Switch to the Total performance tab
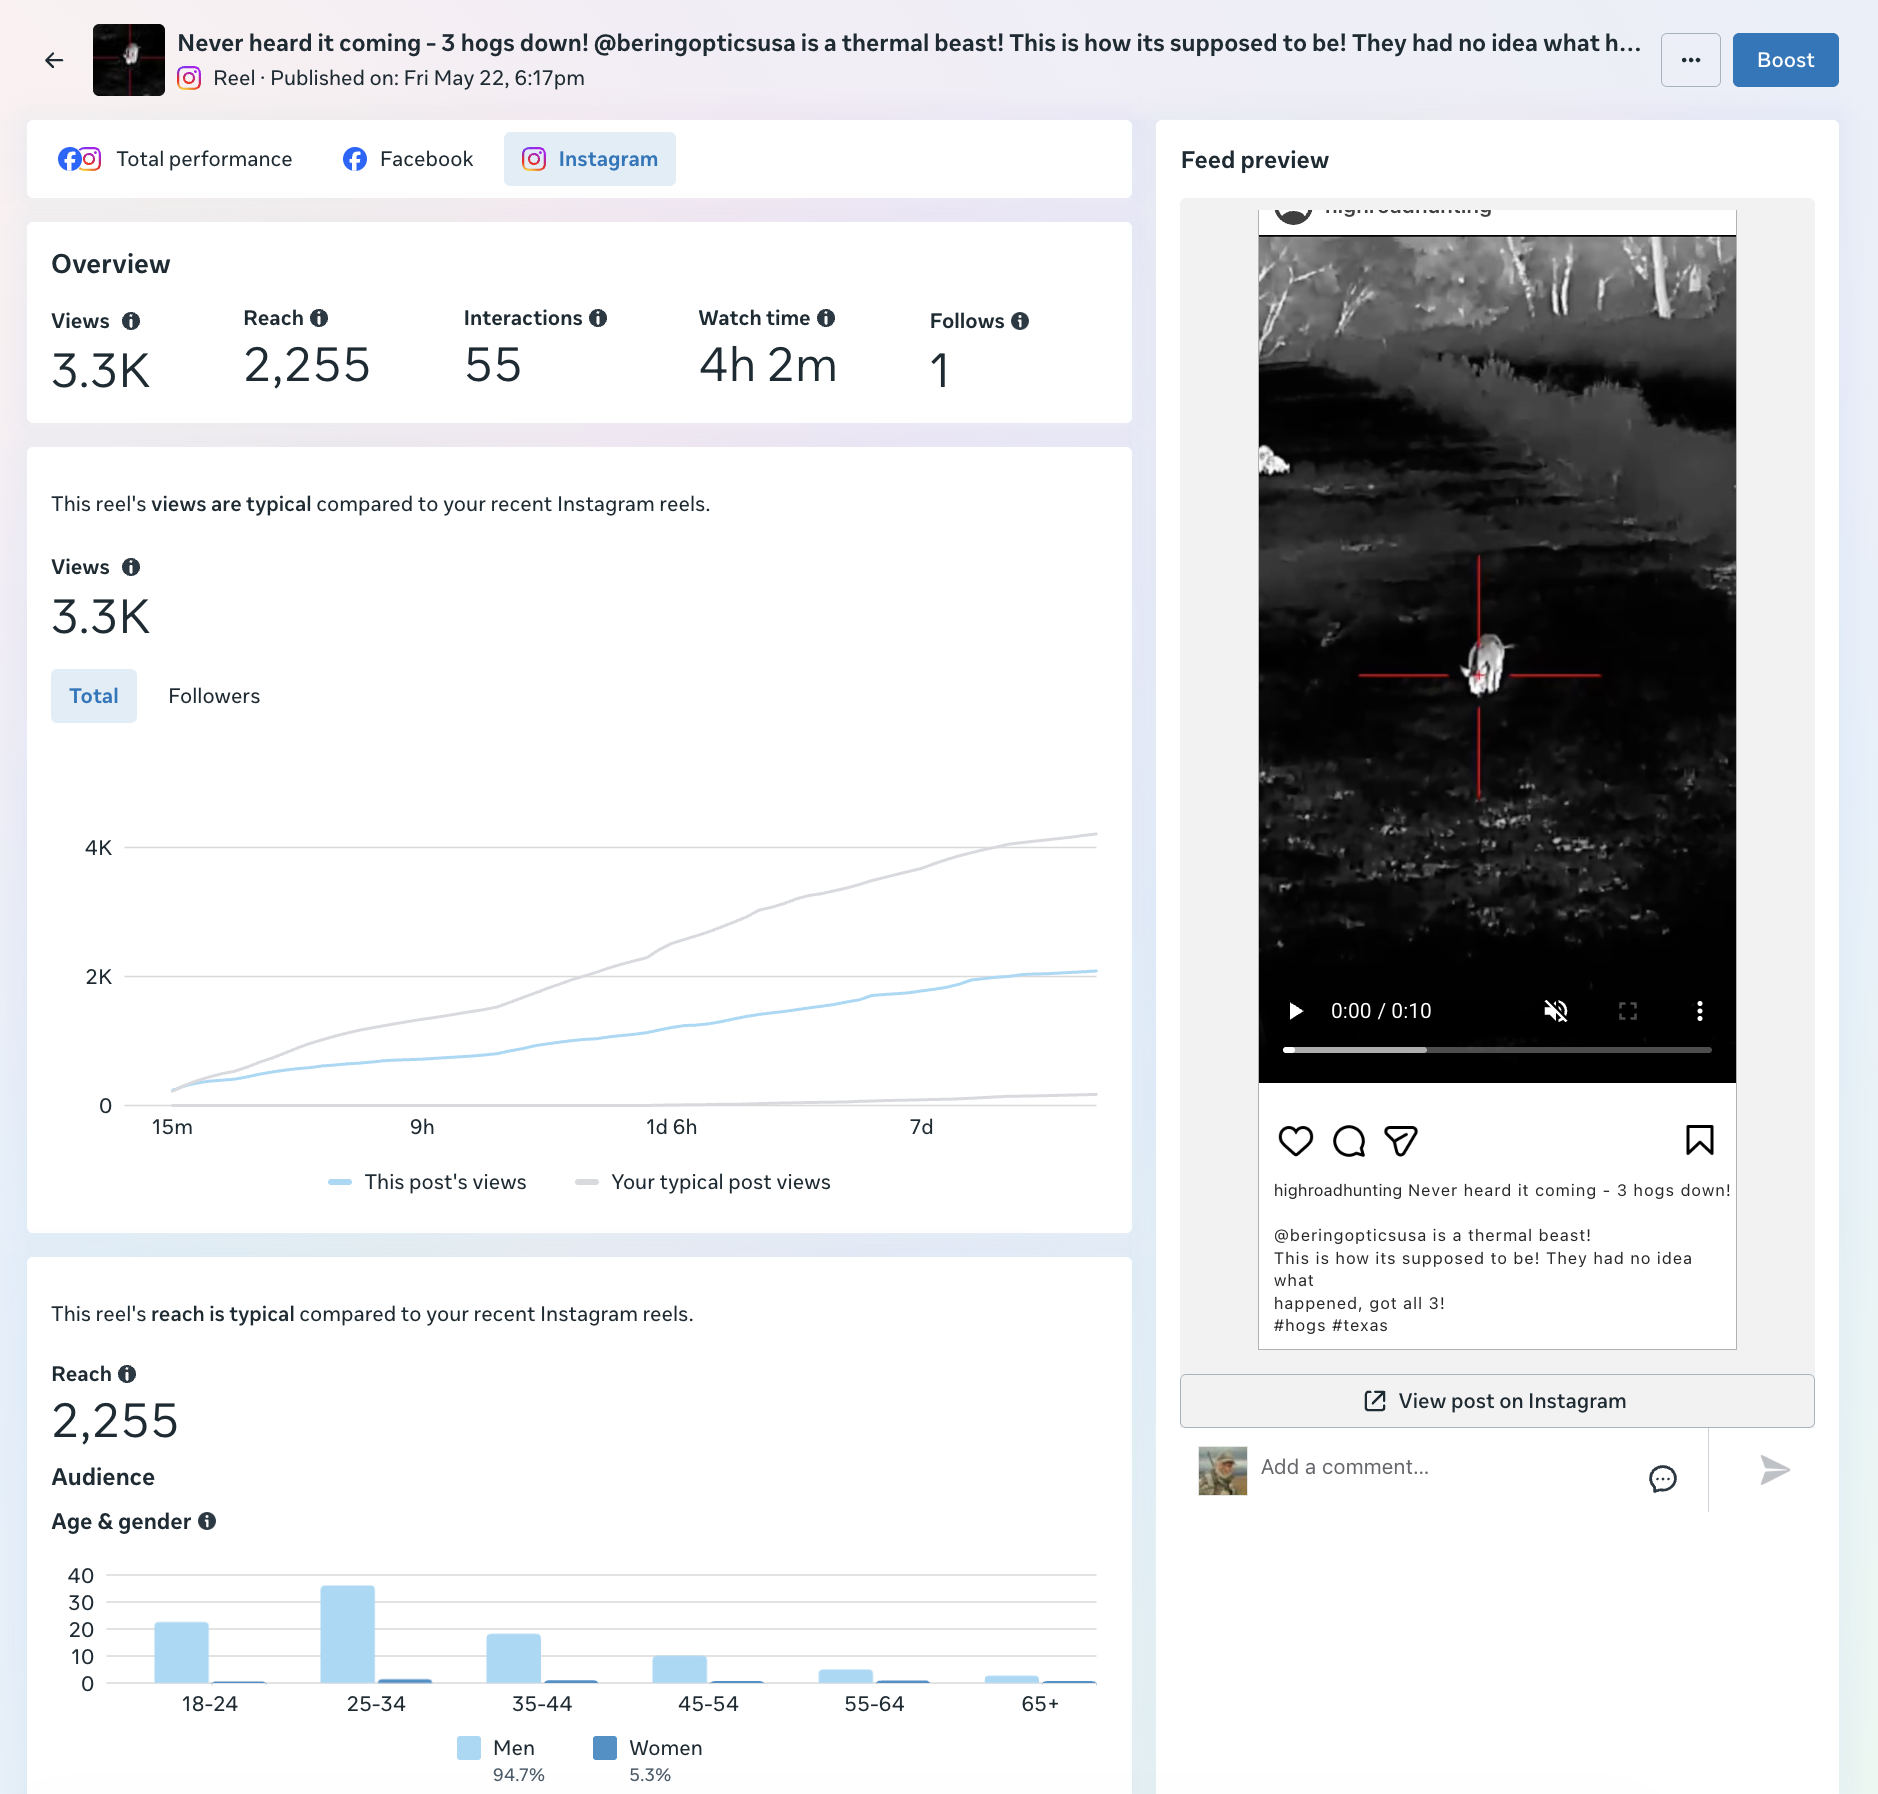1878x1794 pixels. (x=176, y=159)
